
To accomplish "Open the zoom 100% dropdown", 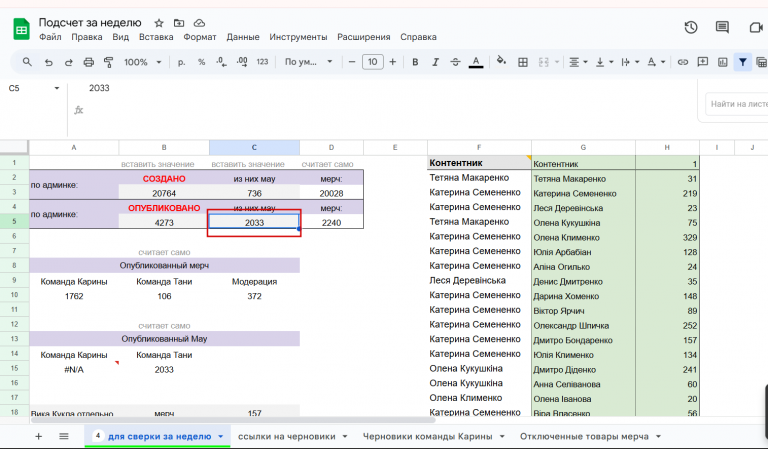I will click(143, 62).
